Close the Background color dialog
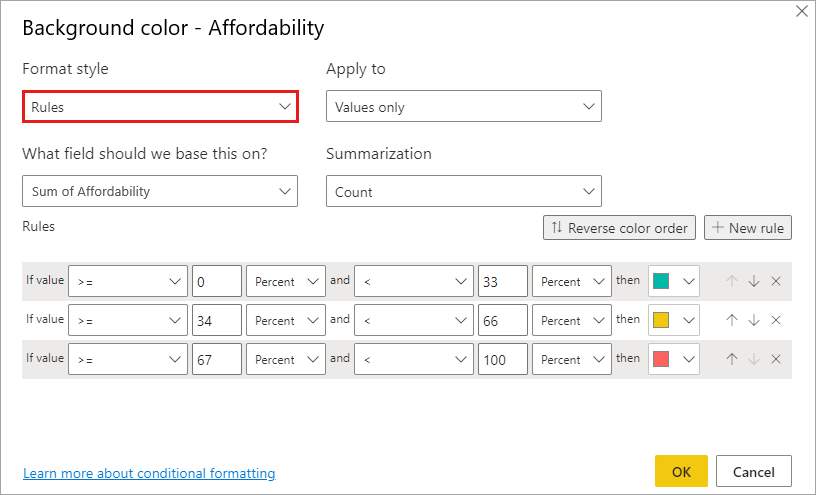The width and height of the screenshot is (816, 495). pyautogui.click(x=801, y=11)
